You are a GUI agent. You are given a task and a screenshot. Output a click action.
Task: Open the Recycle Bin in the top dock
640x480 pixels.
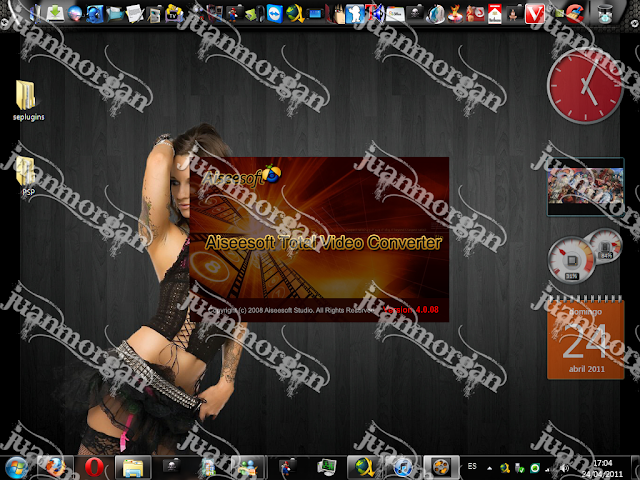605,14
